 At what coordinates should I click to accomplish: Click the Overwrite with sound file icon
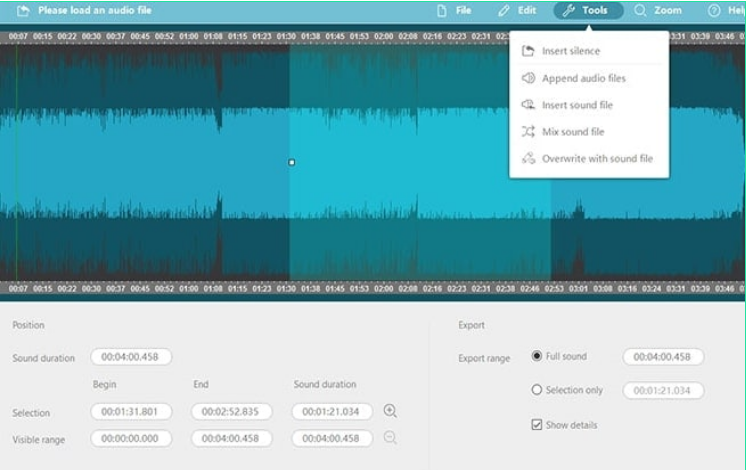(529, 159)
